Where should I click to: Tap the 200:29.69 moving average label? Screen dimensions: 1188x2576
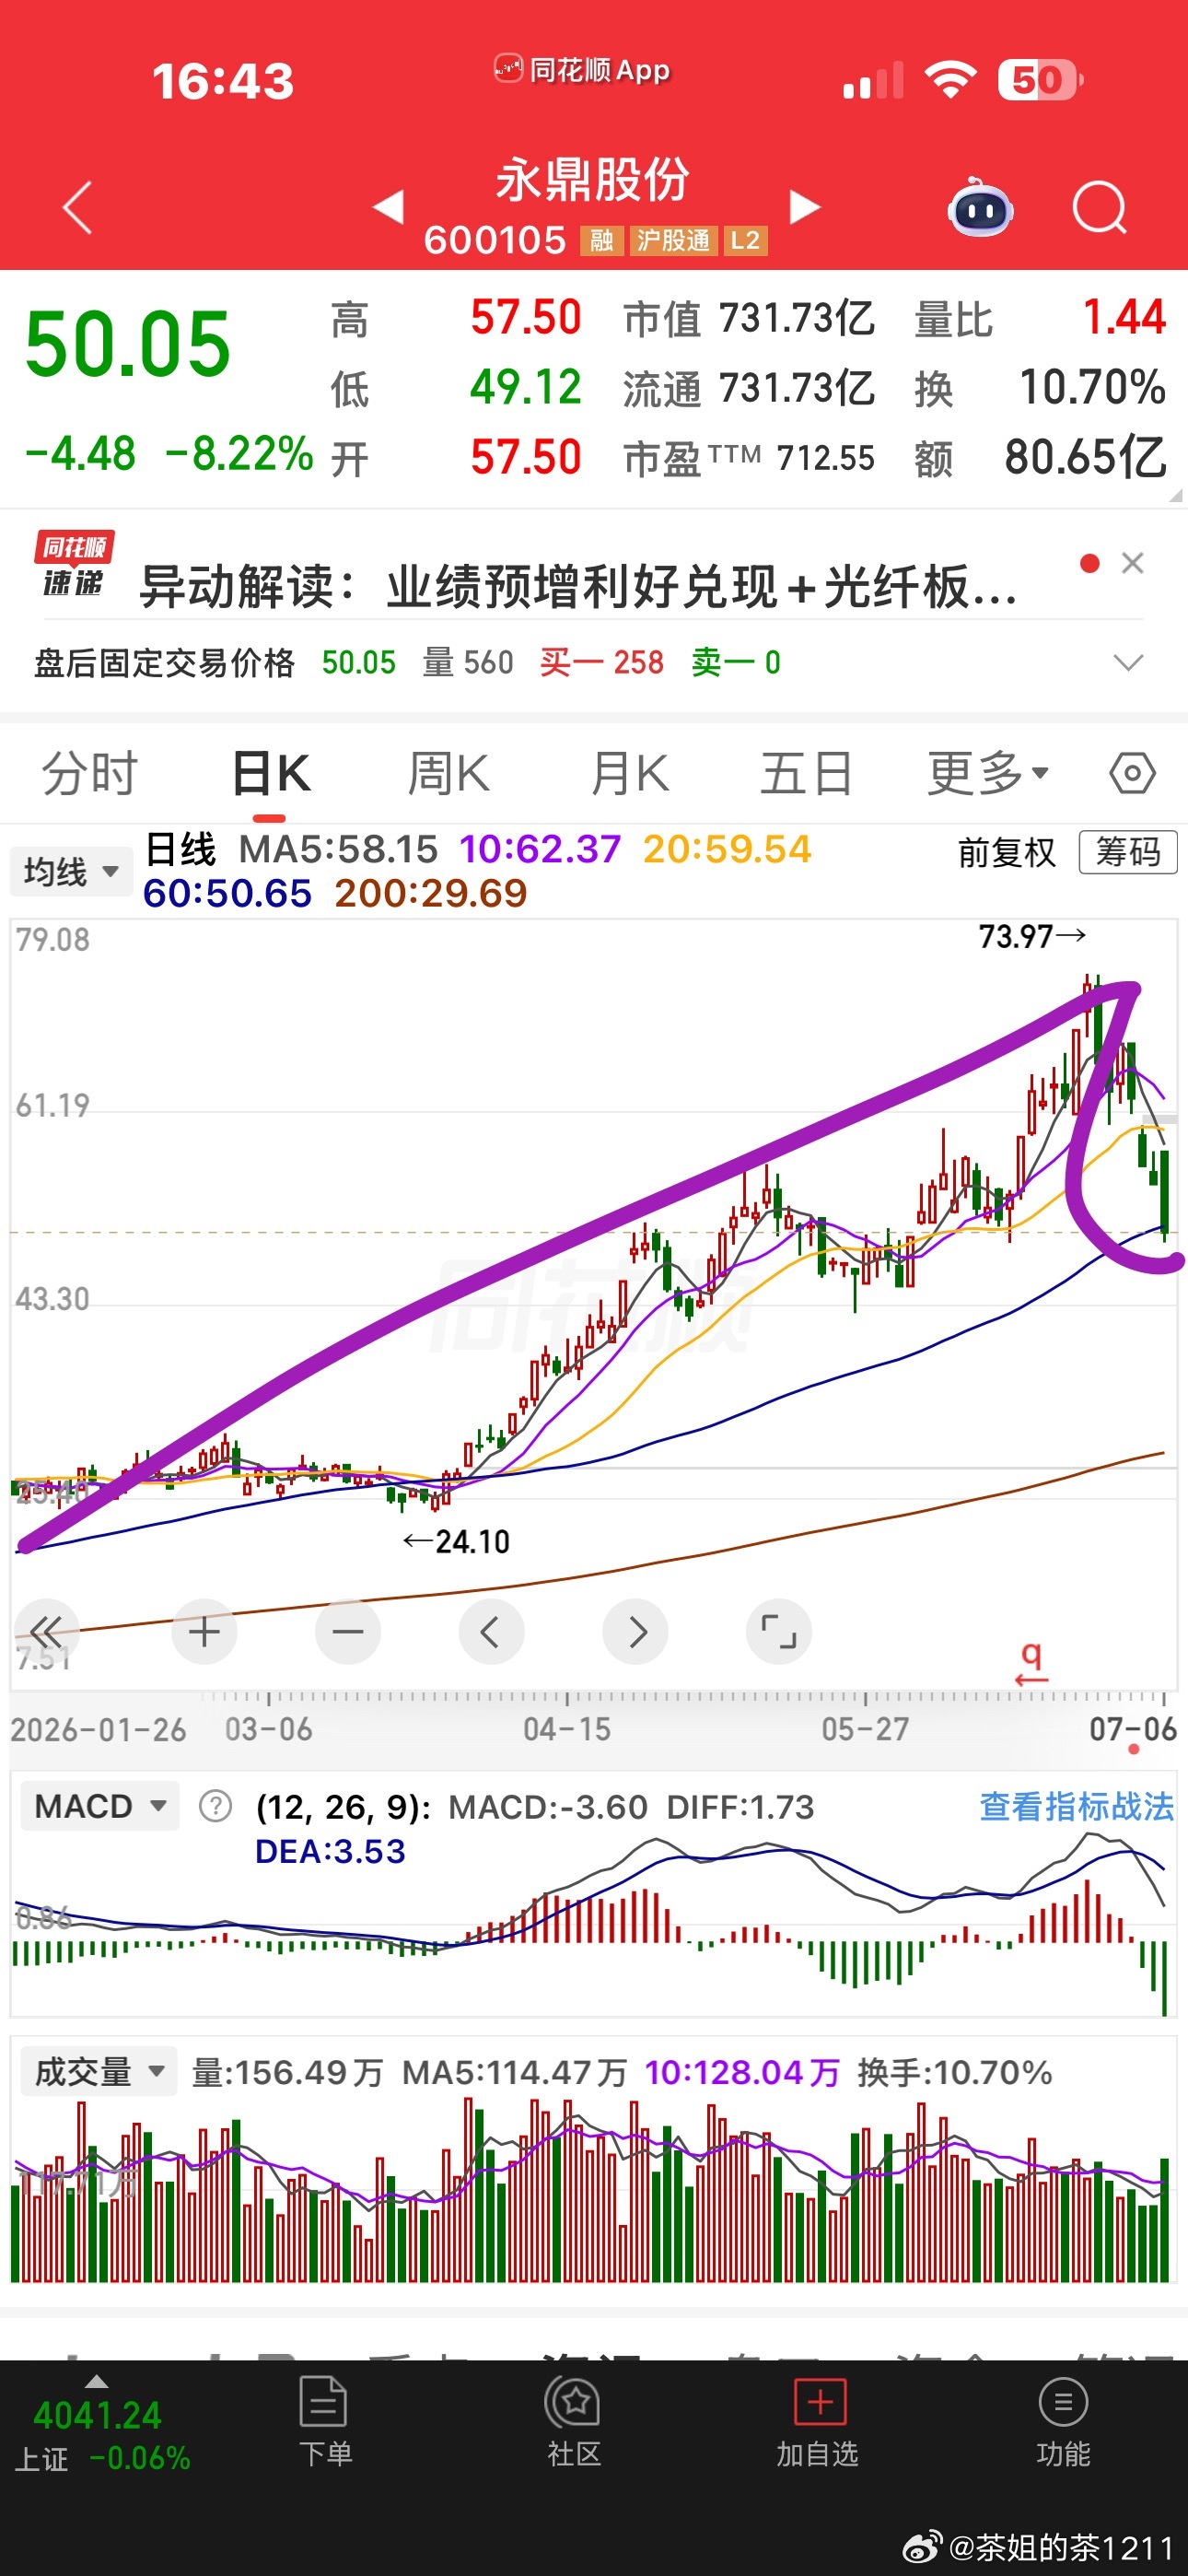[430, 893]
